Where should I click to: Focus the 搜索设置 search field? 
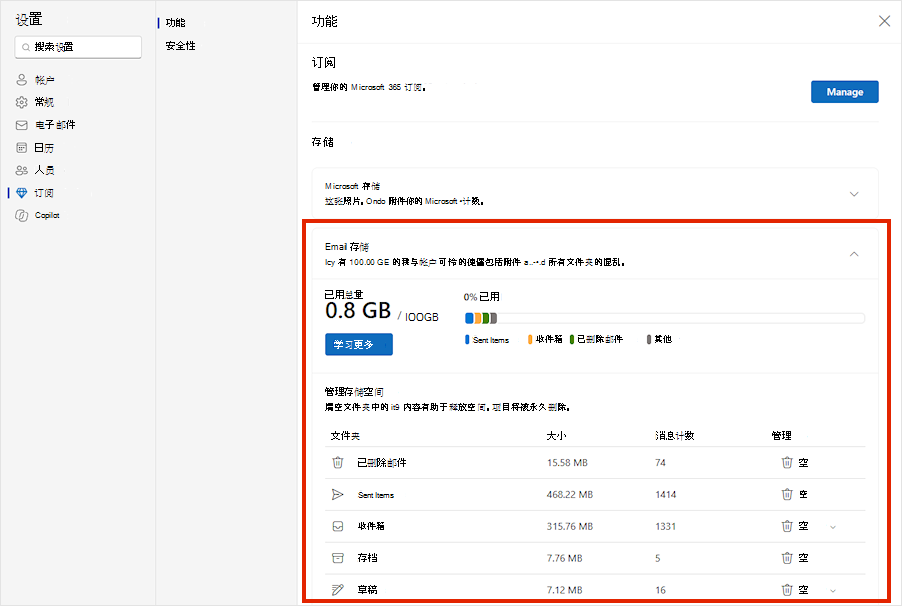(78, 47)
